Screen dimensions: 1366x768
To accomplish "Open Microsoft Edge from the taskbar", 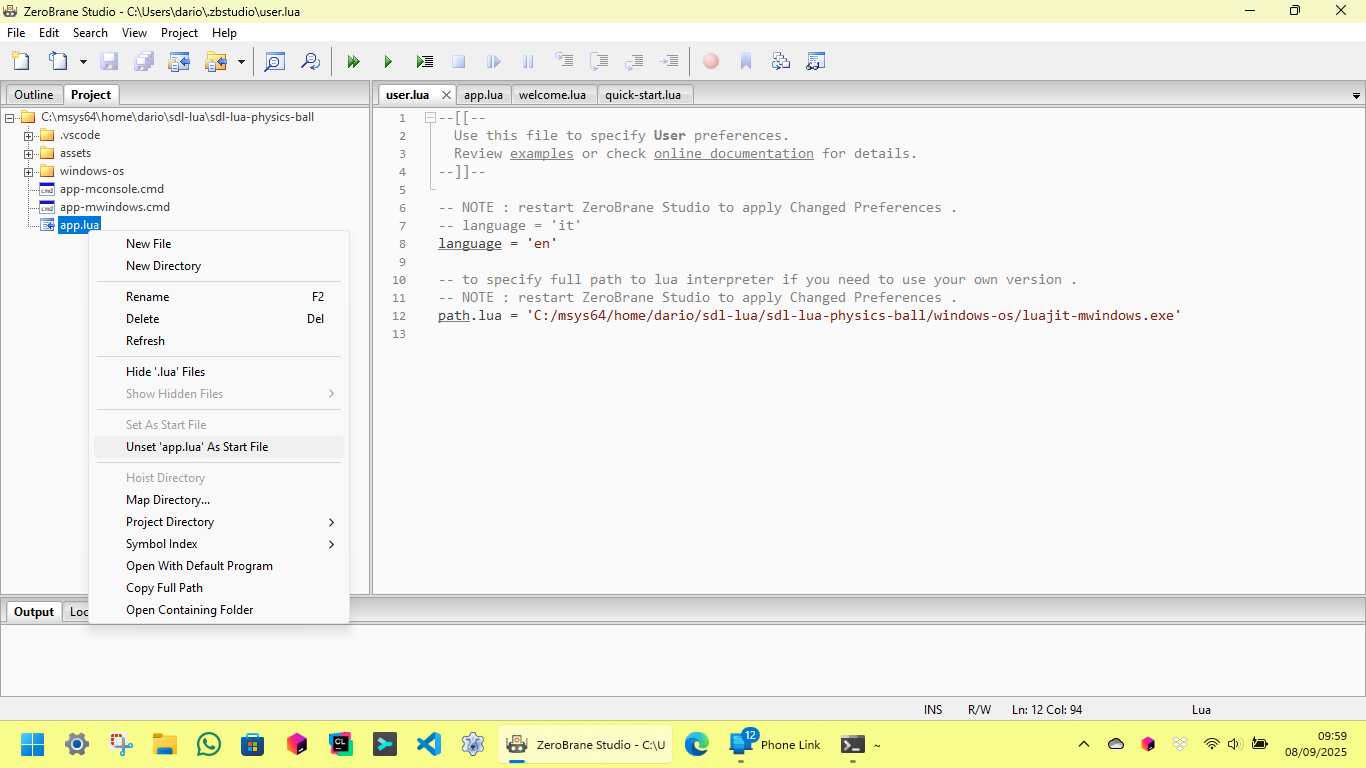I will [697, 744].
